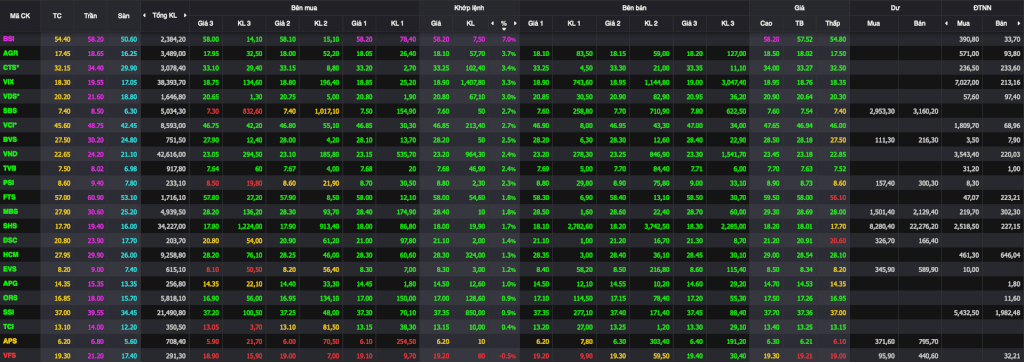Click the right arrow beside Tổng KL
Screen dimensions: 1024x362
coord(185,15)
